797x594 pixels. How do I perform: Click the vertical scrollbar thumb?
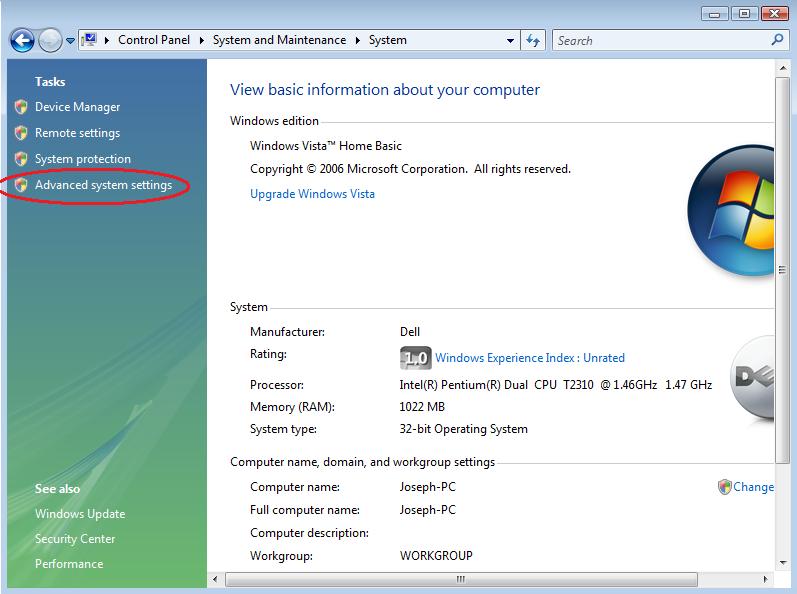coord(782,269)
